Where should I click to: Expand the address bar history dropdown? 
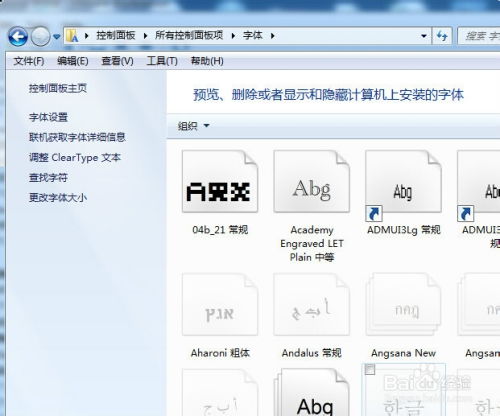424,36
